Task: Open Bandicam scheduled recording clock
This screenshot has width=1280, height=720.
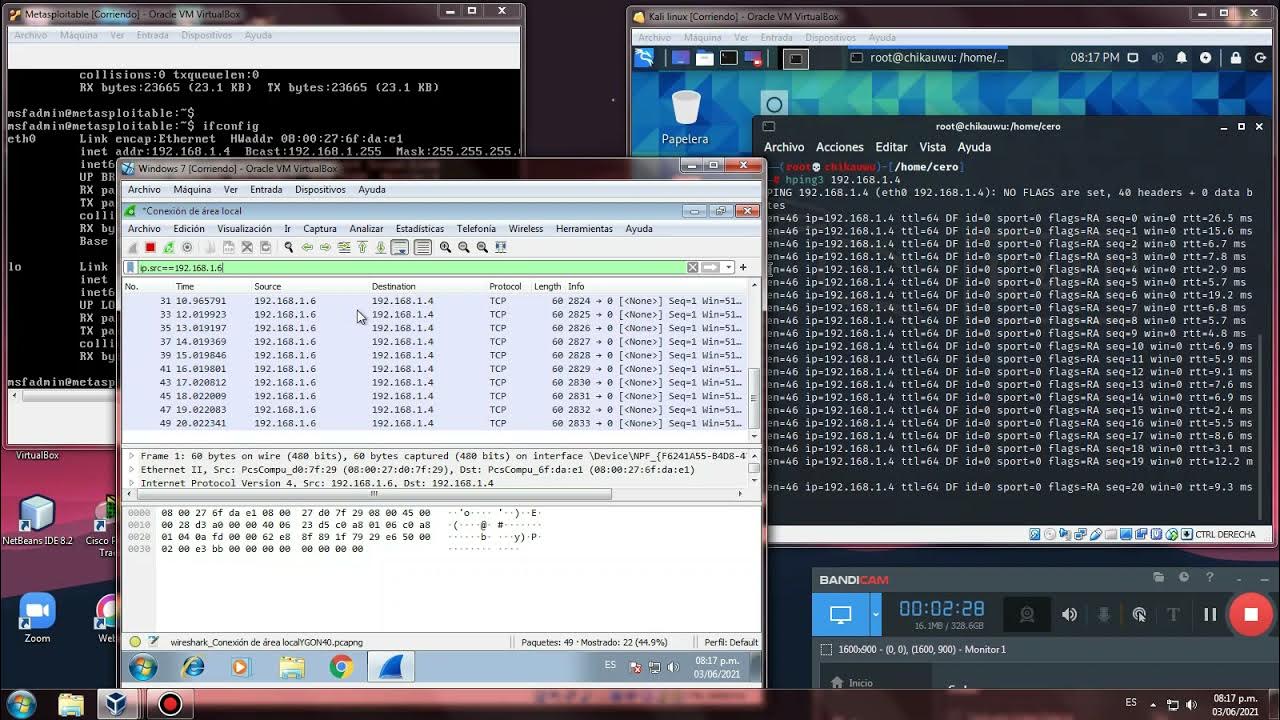Action: point(1184,578)
